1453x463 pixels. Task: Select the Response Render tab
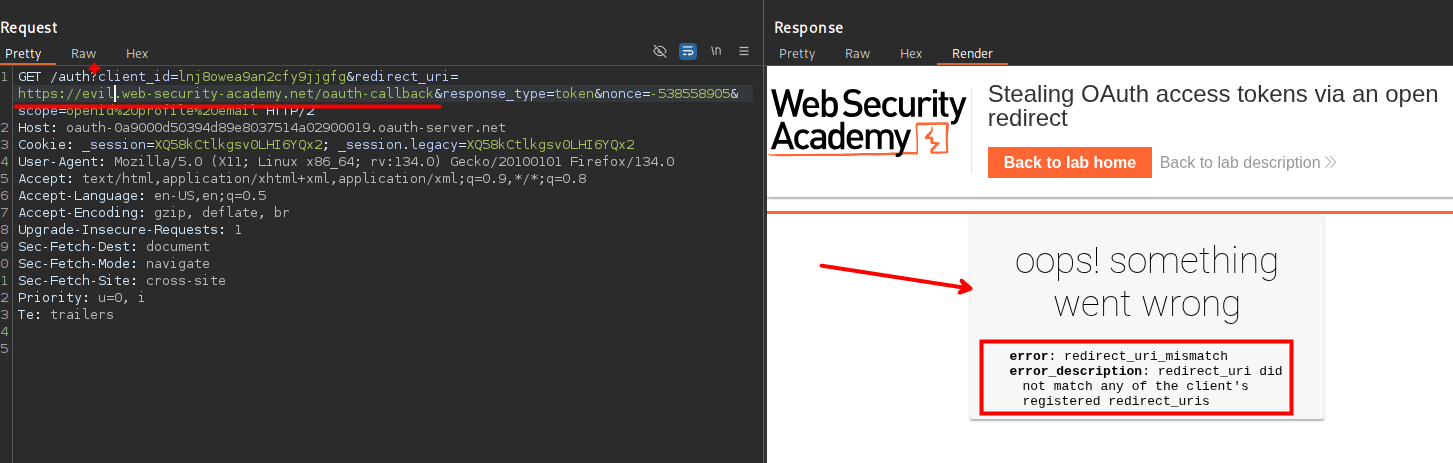tap(972, 54)
